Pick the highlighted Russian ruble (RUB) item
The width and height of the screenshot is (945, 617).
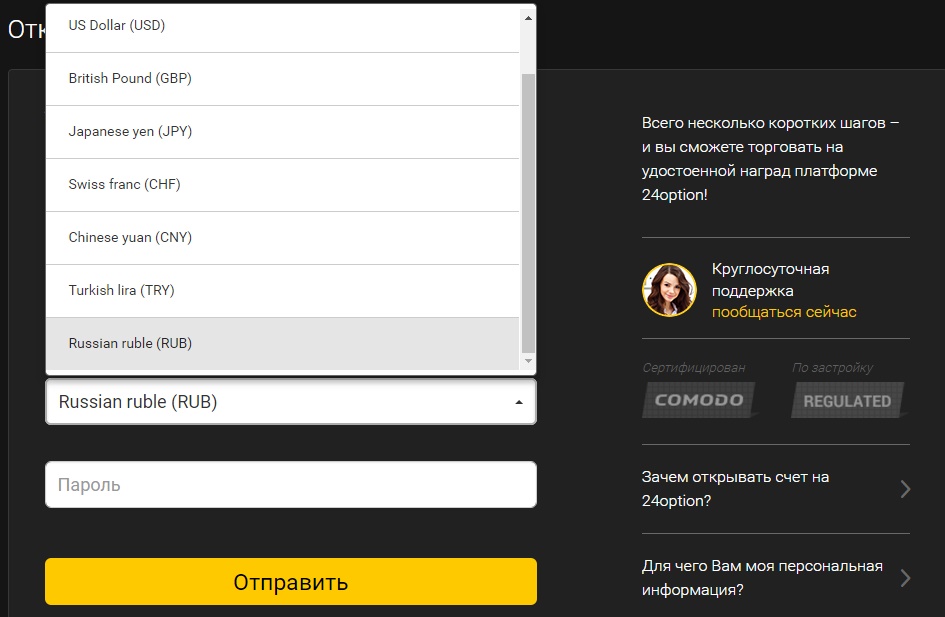tap(283, 343)
